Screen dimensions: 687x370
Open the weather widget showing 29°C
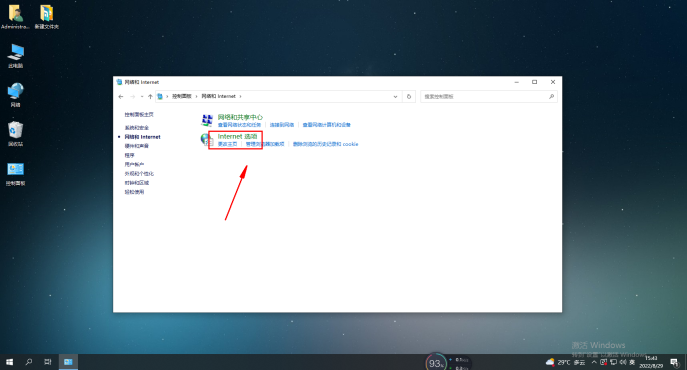(565, 363)
